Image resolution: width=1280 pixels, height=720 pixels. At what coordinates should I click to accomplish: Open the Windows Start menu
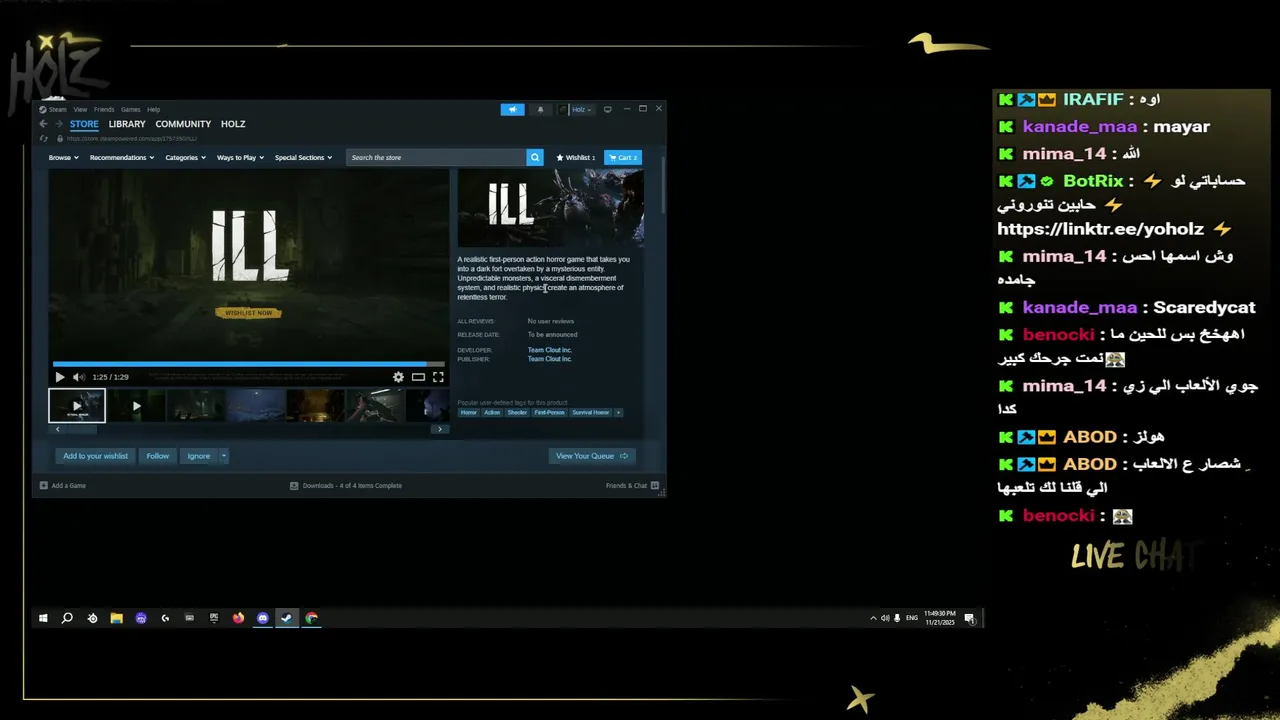(x=43, y=618)
